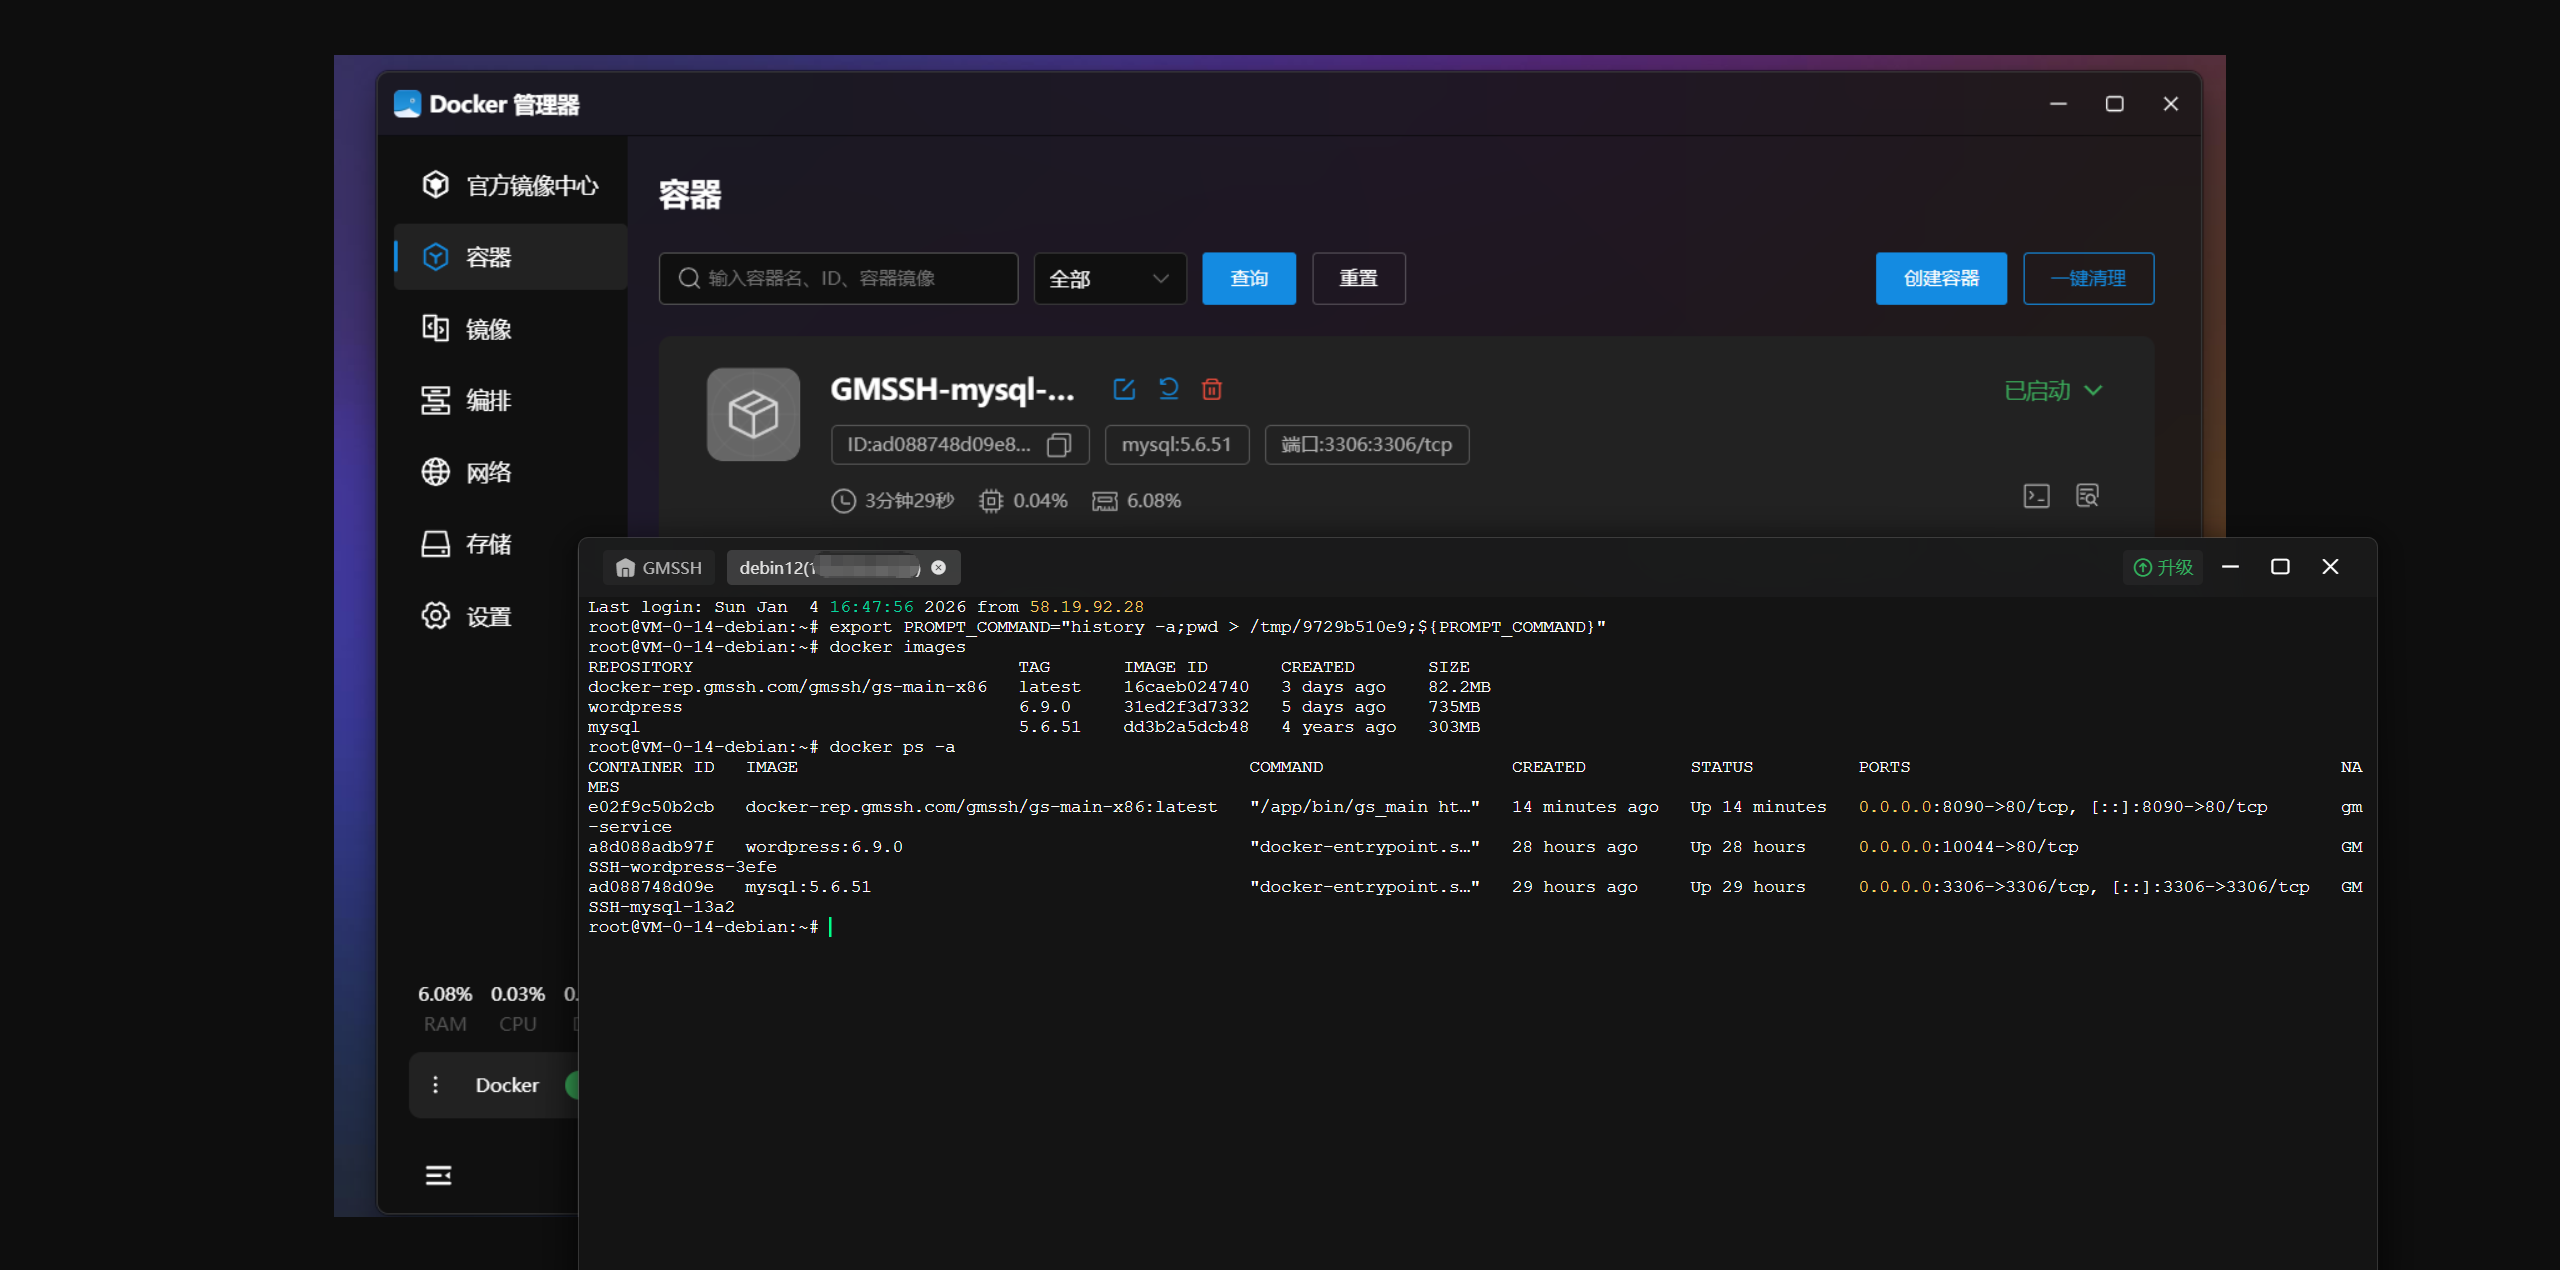Open container logs search icon

coord(2087,496)
